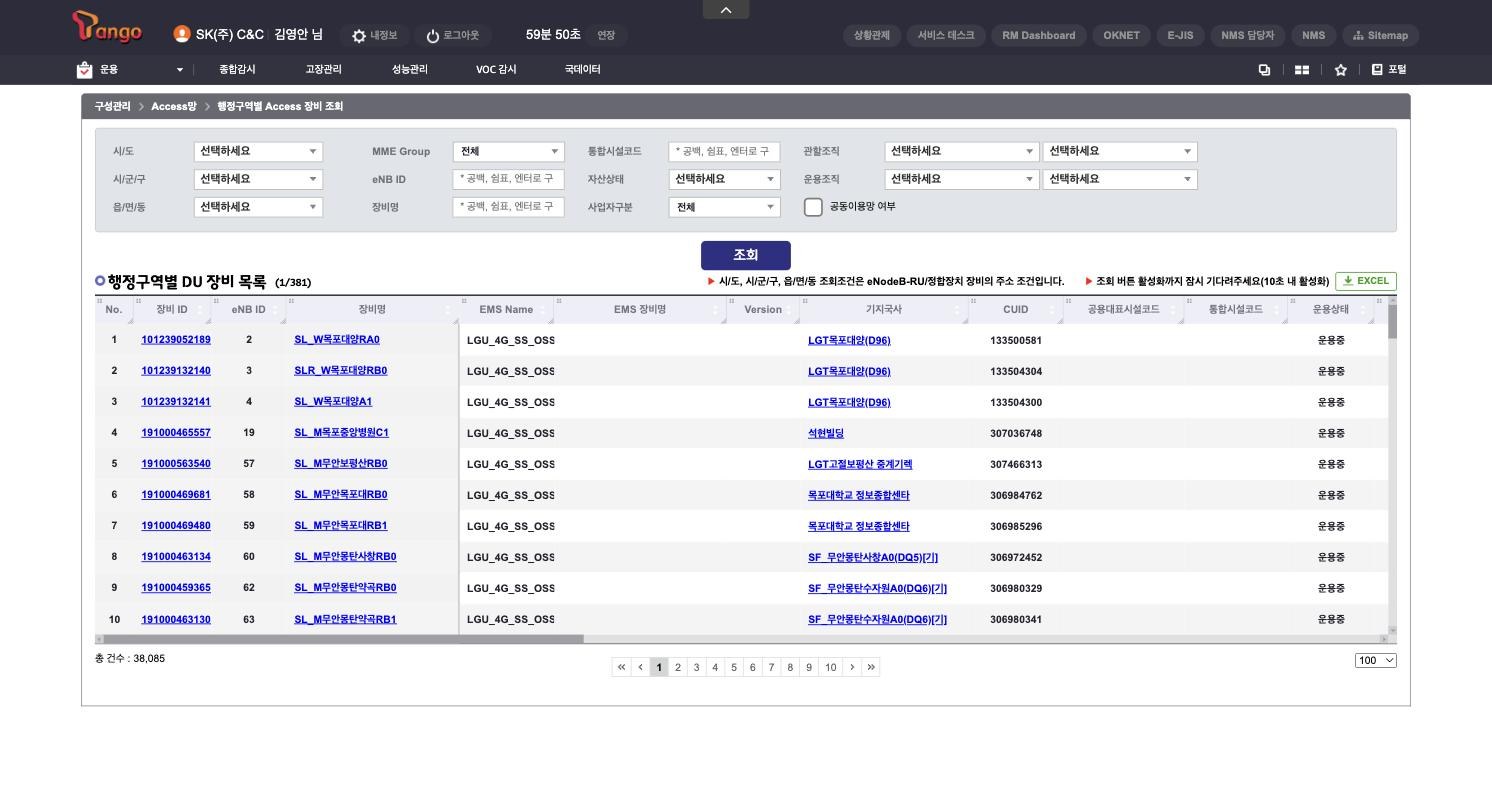Image resolution: width=1492 pixels, height=812 pixels.
Task: Click the 연장 session extend button
Action: click(x=606, y=35)
